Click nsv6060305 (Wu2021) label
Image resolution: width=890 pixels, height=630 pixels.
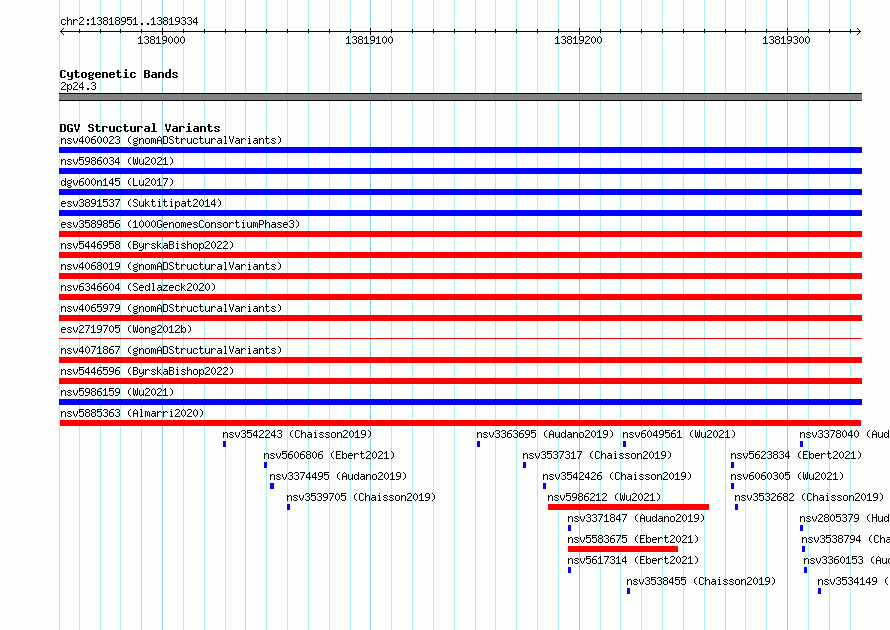(787, 476)
